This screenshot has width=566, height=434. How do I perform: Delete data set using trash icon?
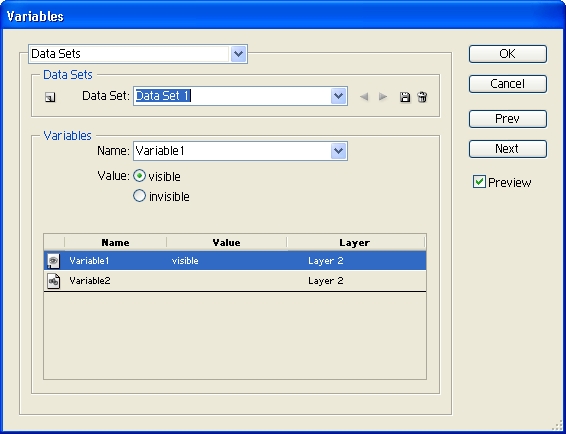[422, 97]
